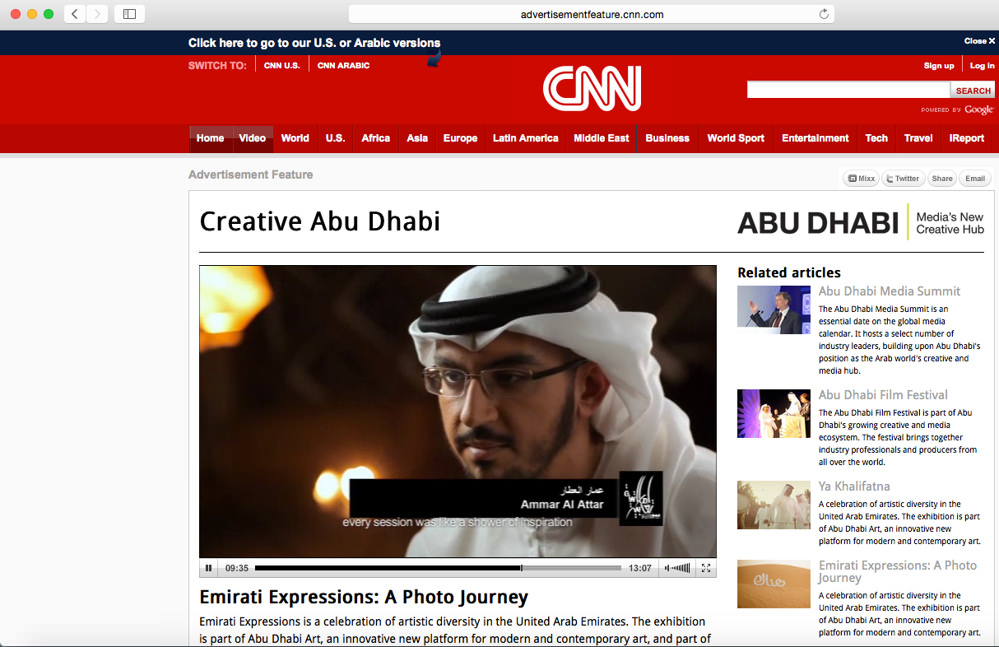The width and height of the screenshot is (999, 647).
Task: Click the Share button
Action: [x=942, y=179]
